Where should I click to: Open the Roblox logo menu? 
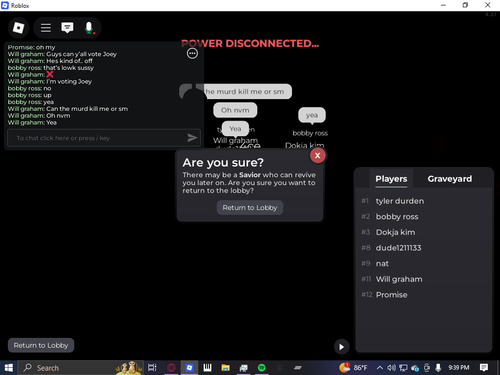(x=18, y=28)
